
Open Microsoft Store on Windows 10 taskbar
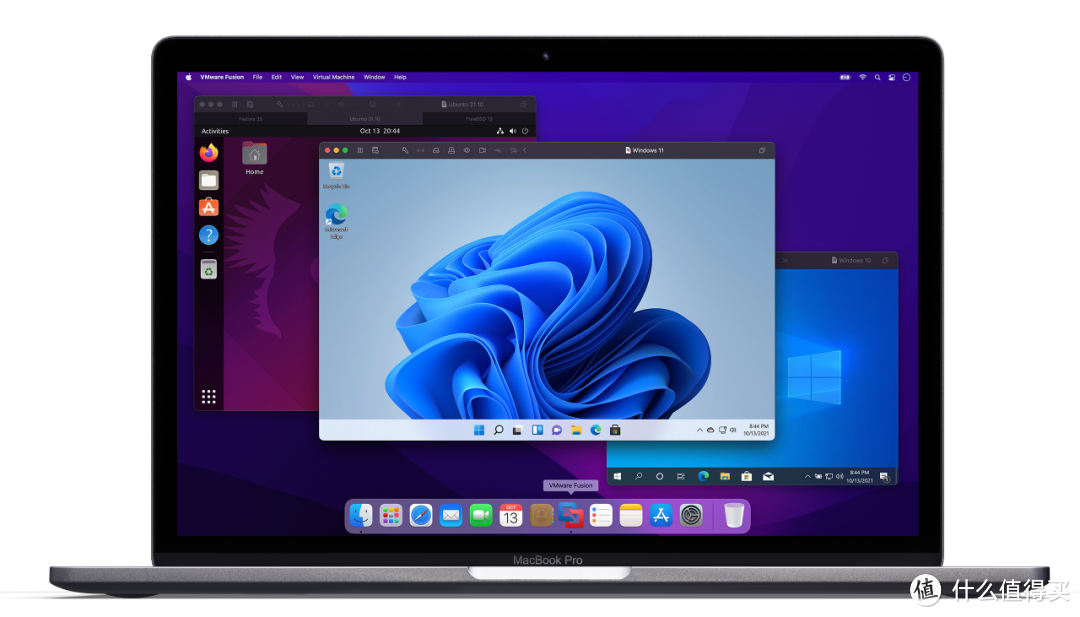coord(747,477)
